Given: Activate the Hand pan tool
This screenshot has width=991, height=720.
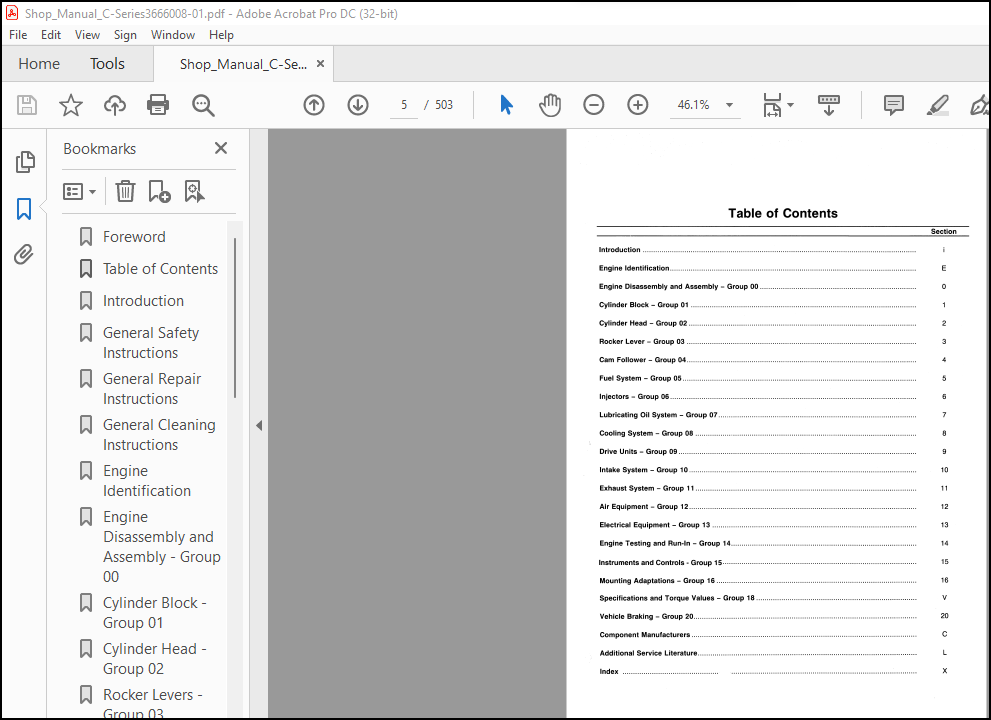Looking at the screenshot, I should [550, 105].
